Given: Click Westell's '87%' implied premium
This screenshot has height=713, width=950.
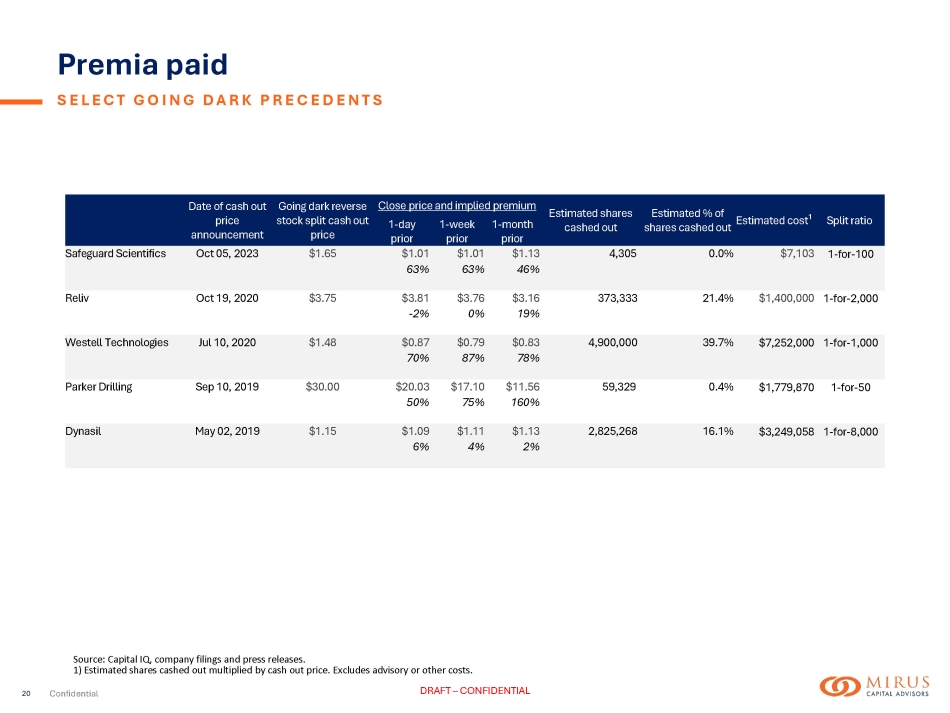Looking at the screenshot, I should 473,358.
